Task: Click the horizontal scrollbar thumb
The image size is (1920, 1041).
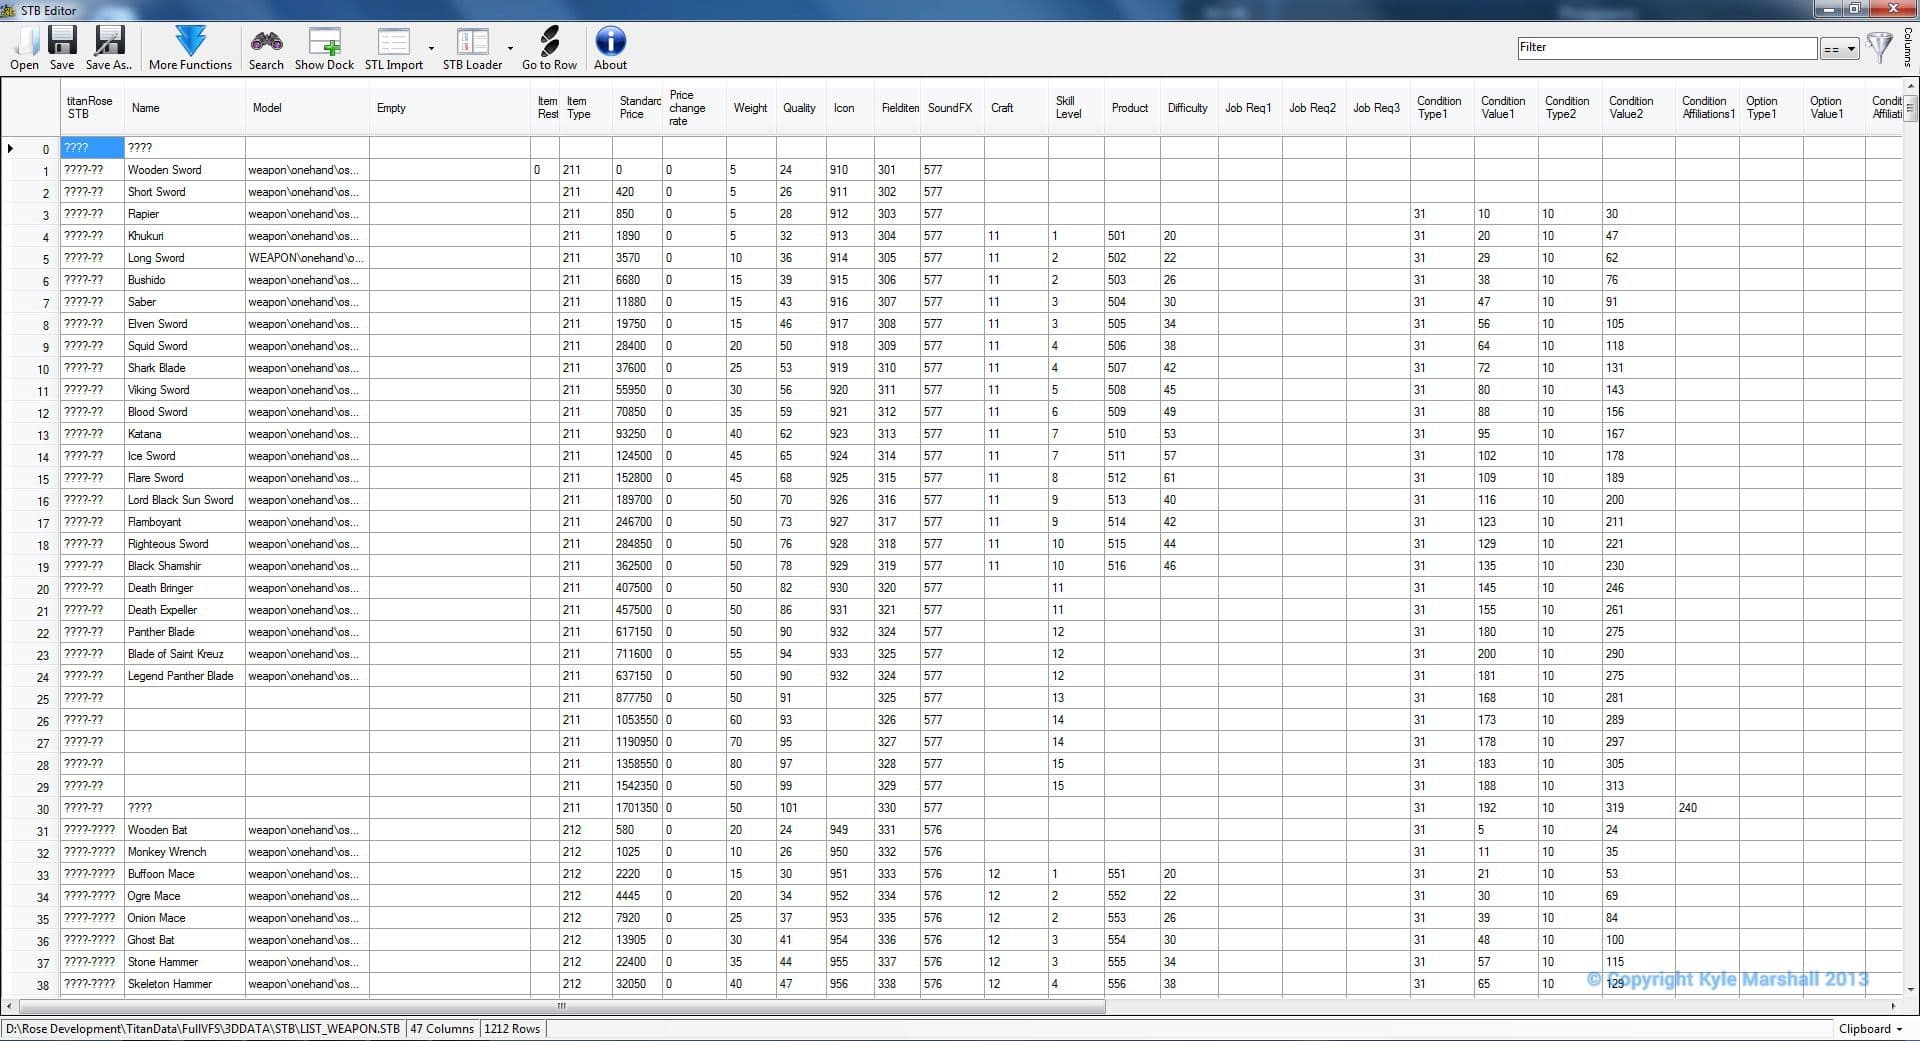Action: (x=561, y=1006)
